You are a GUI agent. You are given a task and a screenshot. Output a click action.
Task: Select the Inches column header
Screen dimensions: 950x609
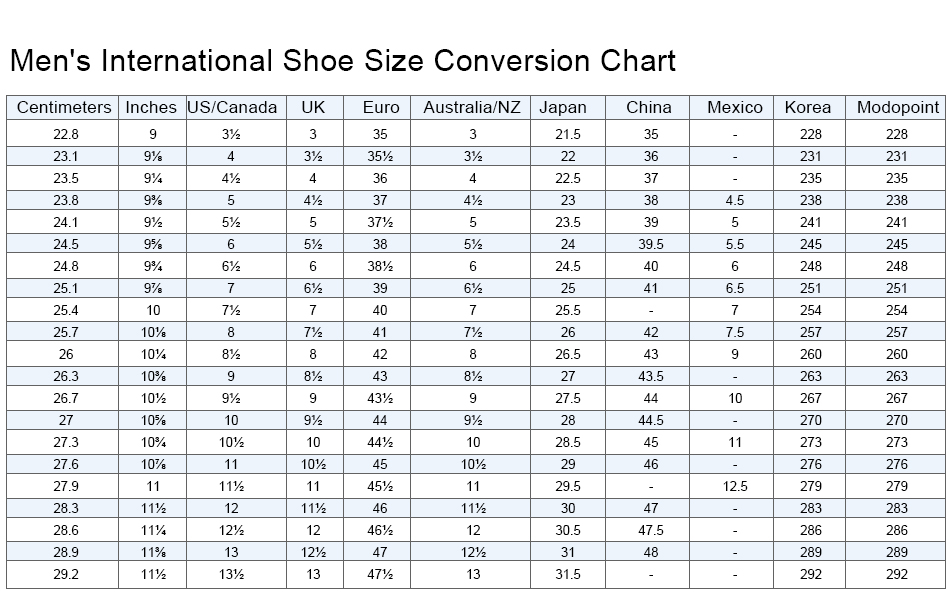click(151, 107)
